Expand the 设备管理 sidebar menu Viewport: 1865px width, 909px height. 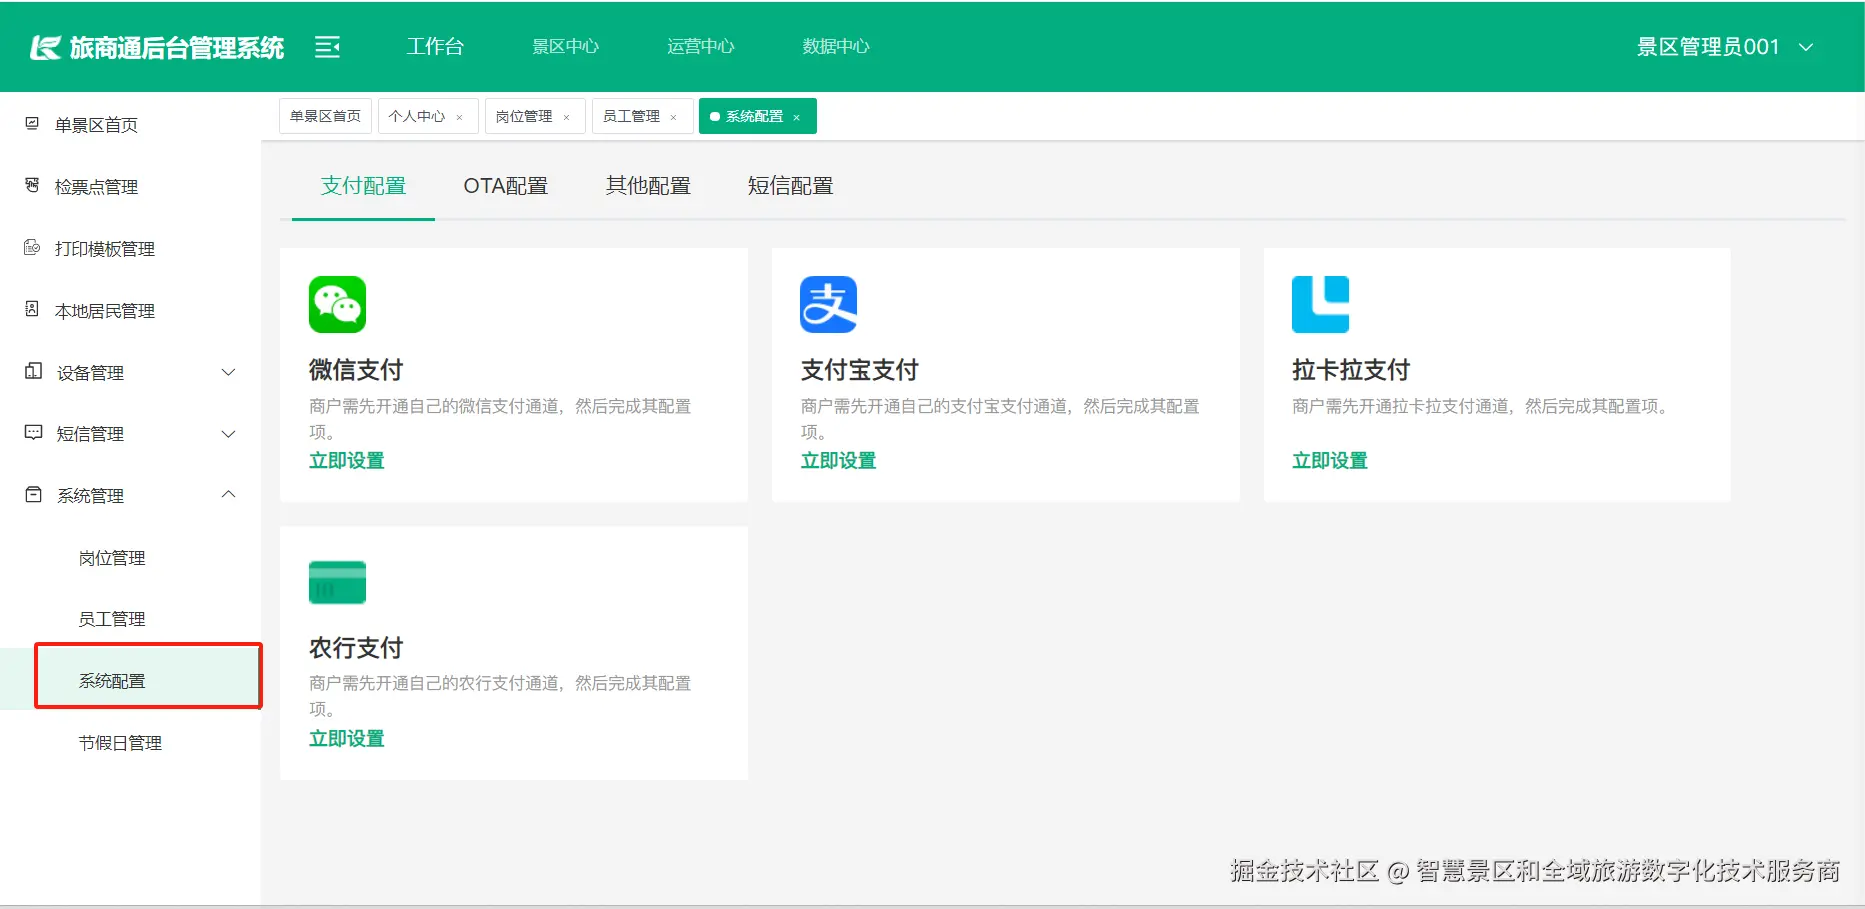230,372
